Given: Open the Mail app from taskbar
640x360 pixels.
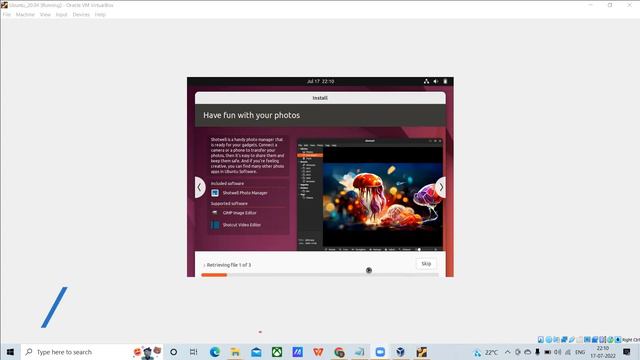Looking at the screenshot, I should 256,352.
